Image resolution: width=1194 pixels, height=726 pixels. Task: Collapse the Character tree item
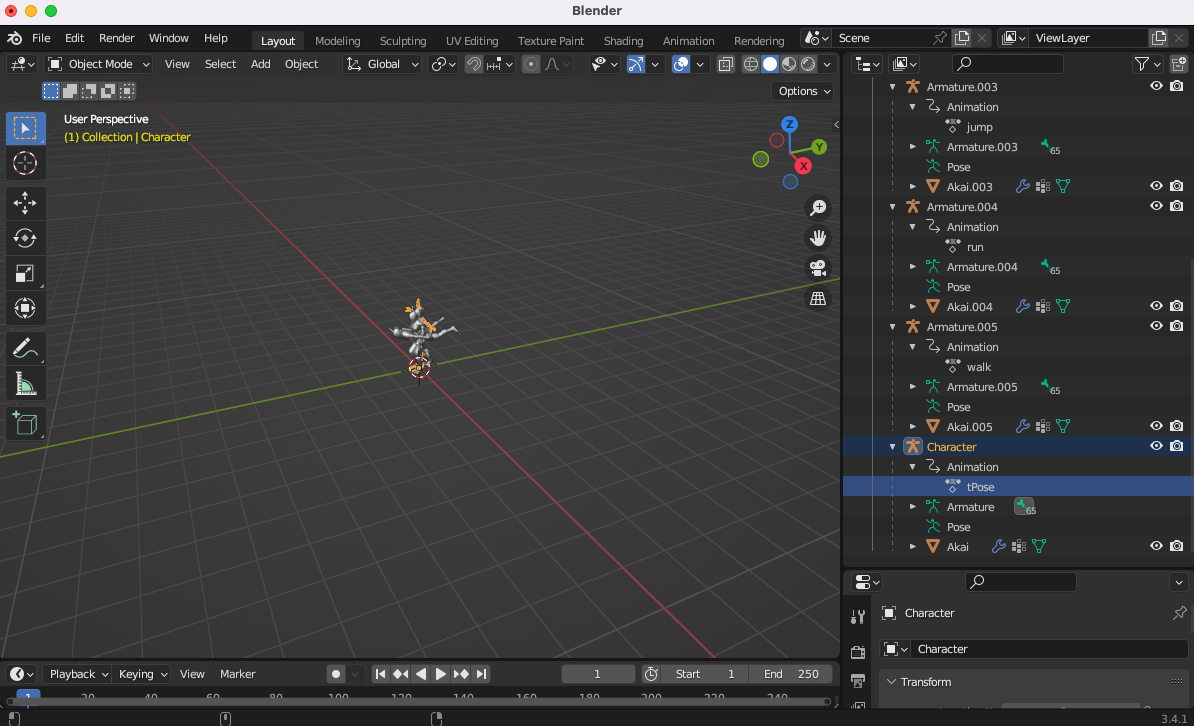(892, 447)
